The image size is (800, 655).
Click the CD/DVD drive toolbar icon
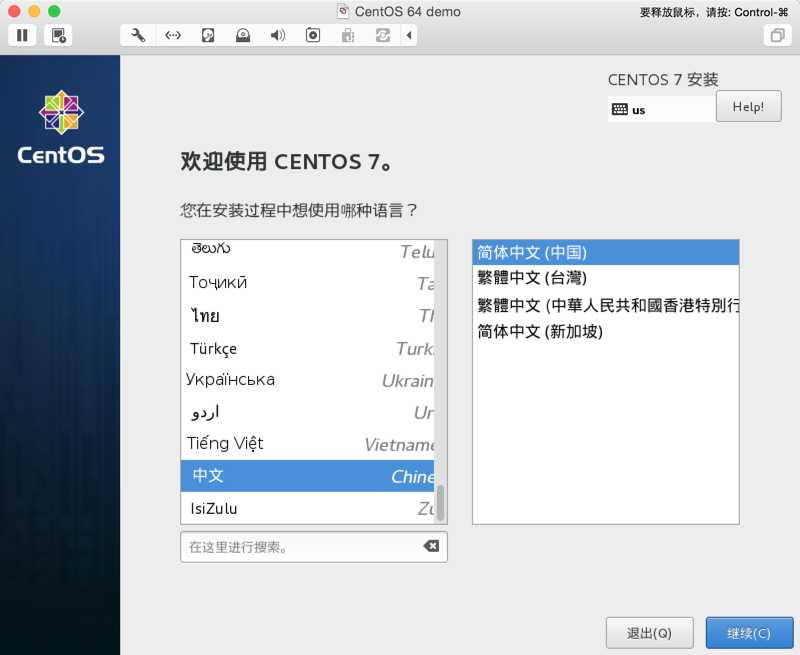click(x=243, y=35)
